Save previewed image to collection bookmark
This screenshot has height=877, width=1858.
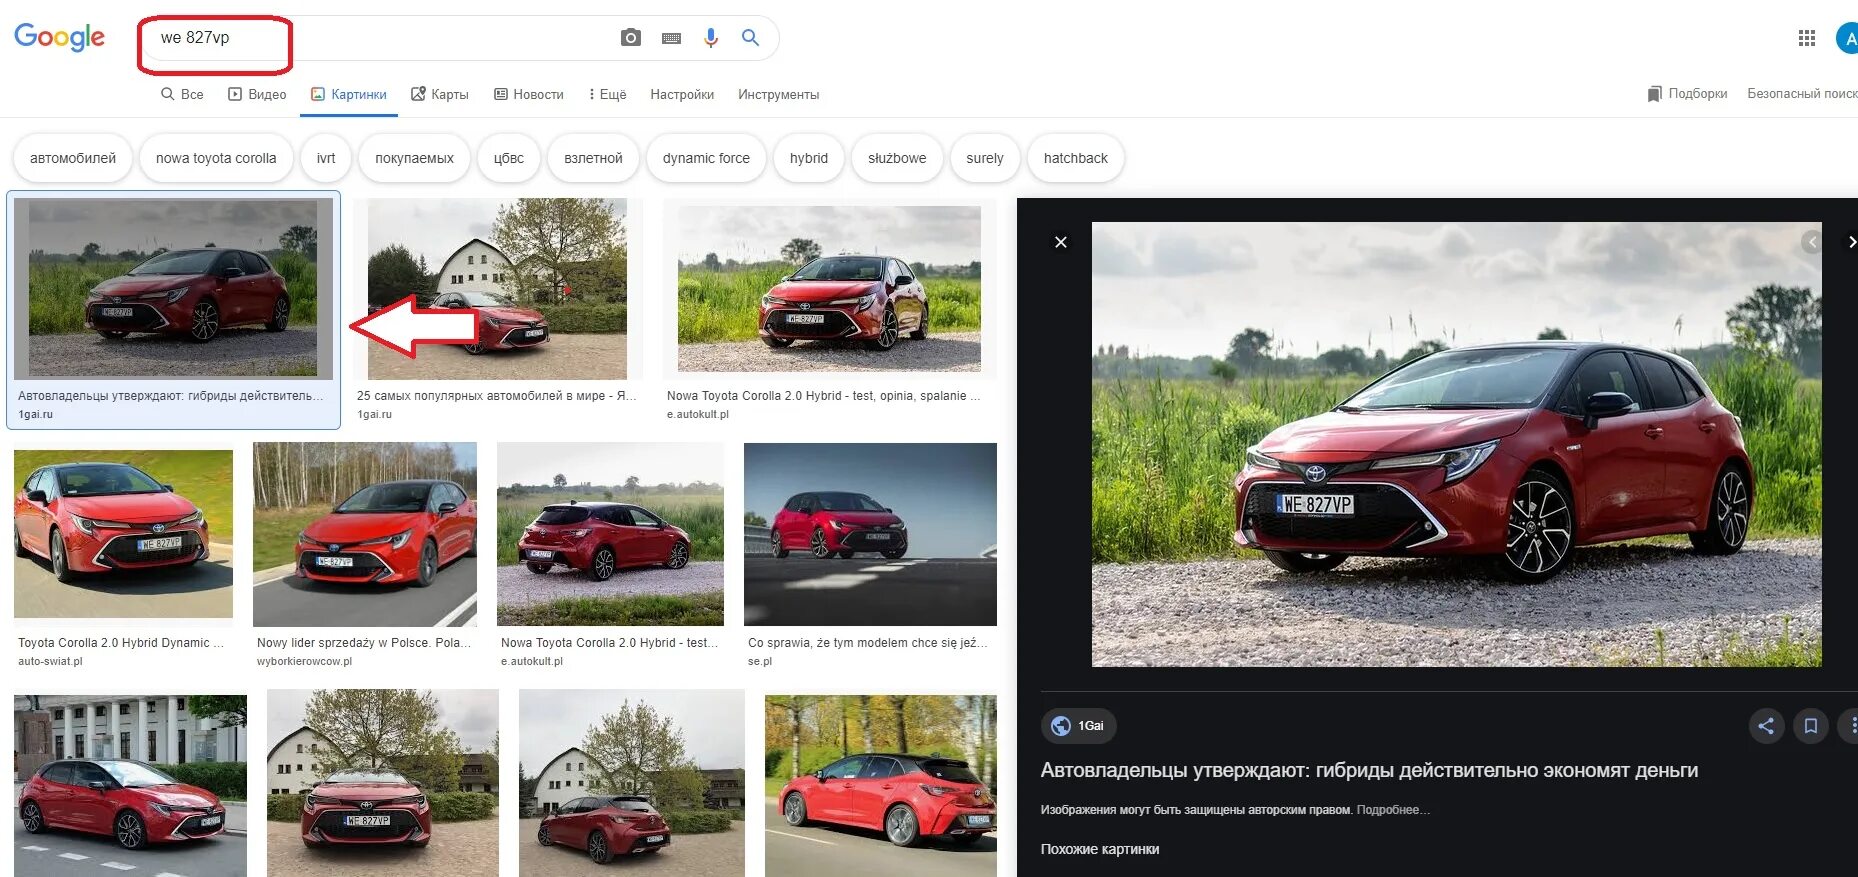[1810, 726]
